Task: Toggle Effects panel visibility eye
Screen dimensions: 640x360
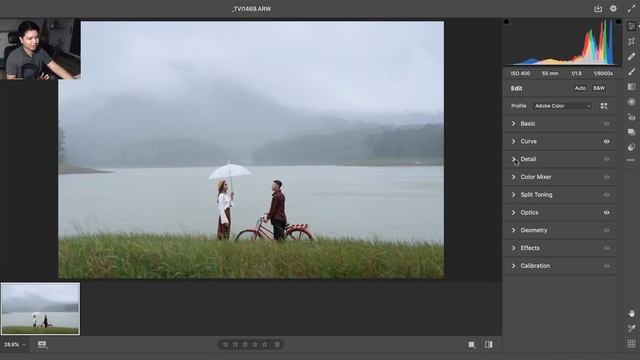Action: pyautogui.click(x=607, y=248)
